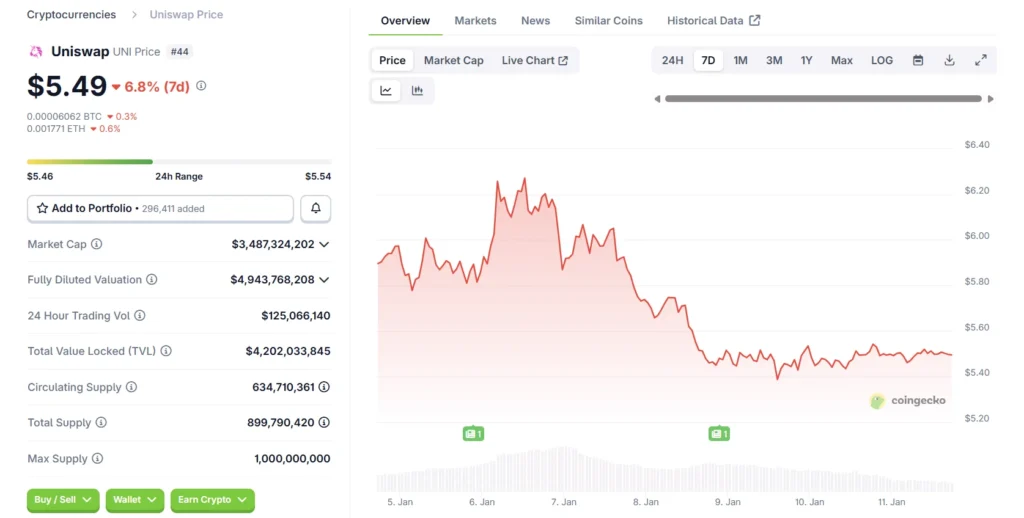Download chart data icon

pos(949,60)
